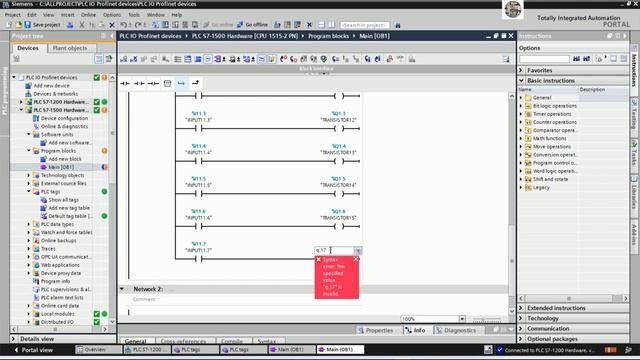This screenshot has width=640, height=360.
Task: Expand the Watch and force tables node
Action: [x=29, y=233]
